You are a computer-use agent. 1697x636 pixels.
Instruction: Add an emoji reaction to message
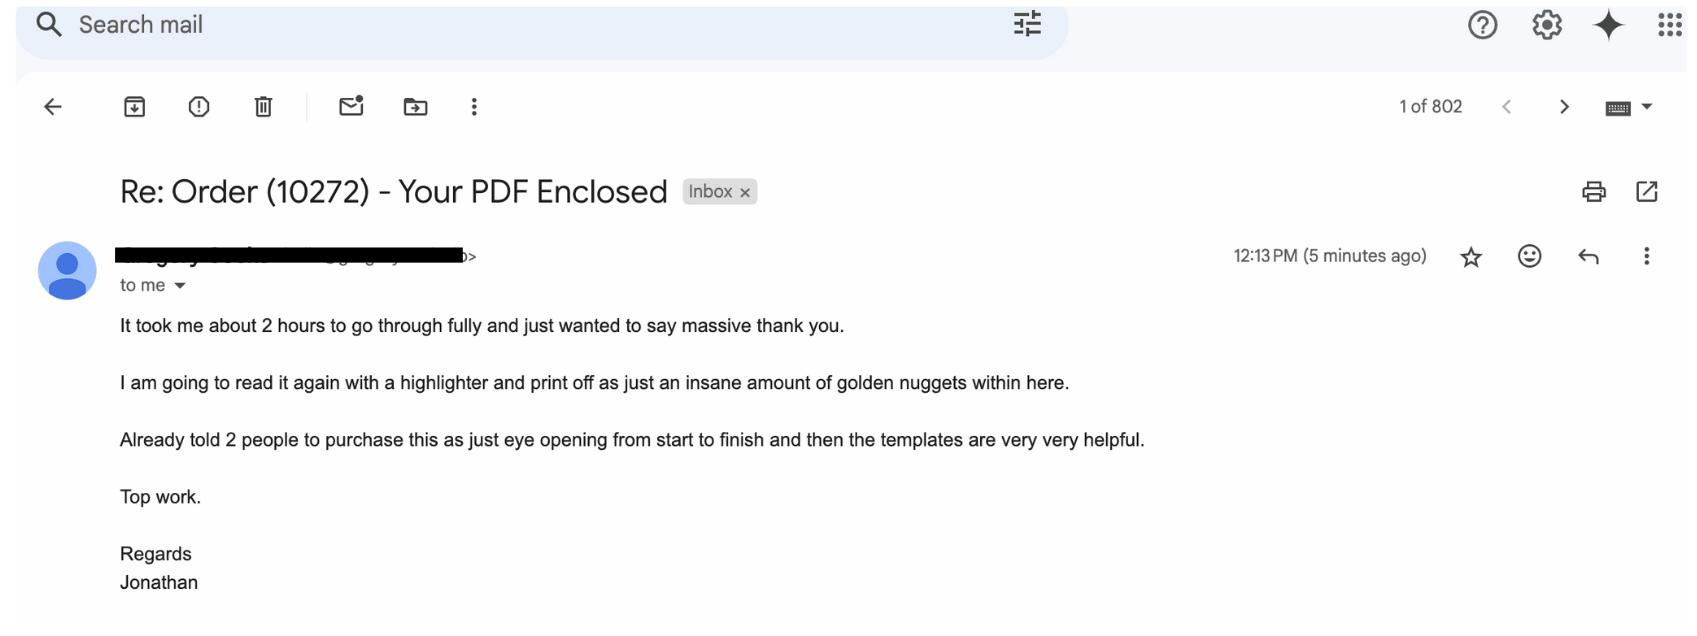coord(1529,257)
